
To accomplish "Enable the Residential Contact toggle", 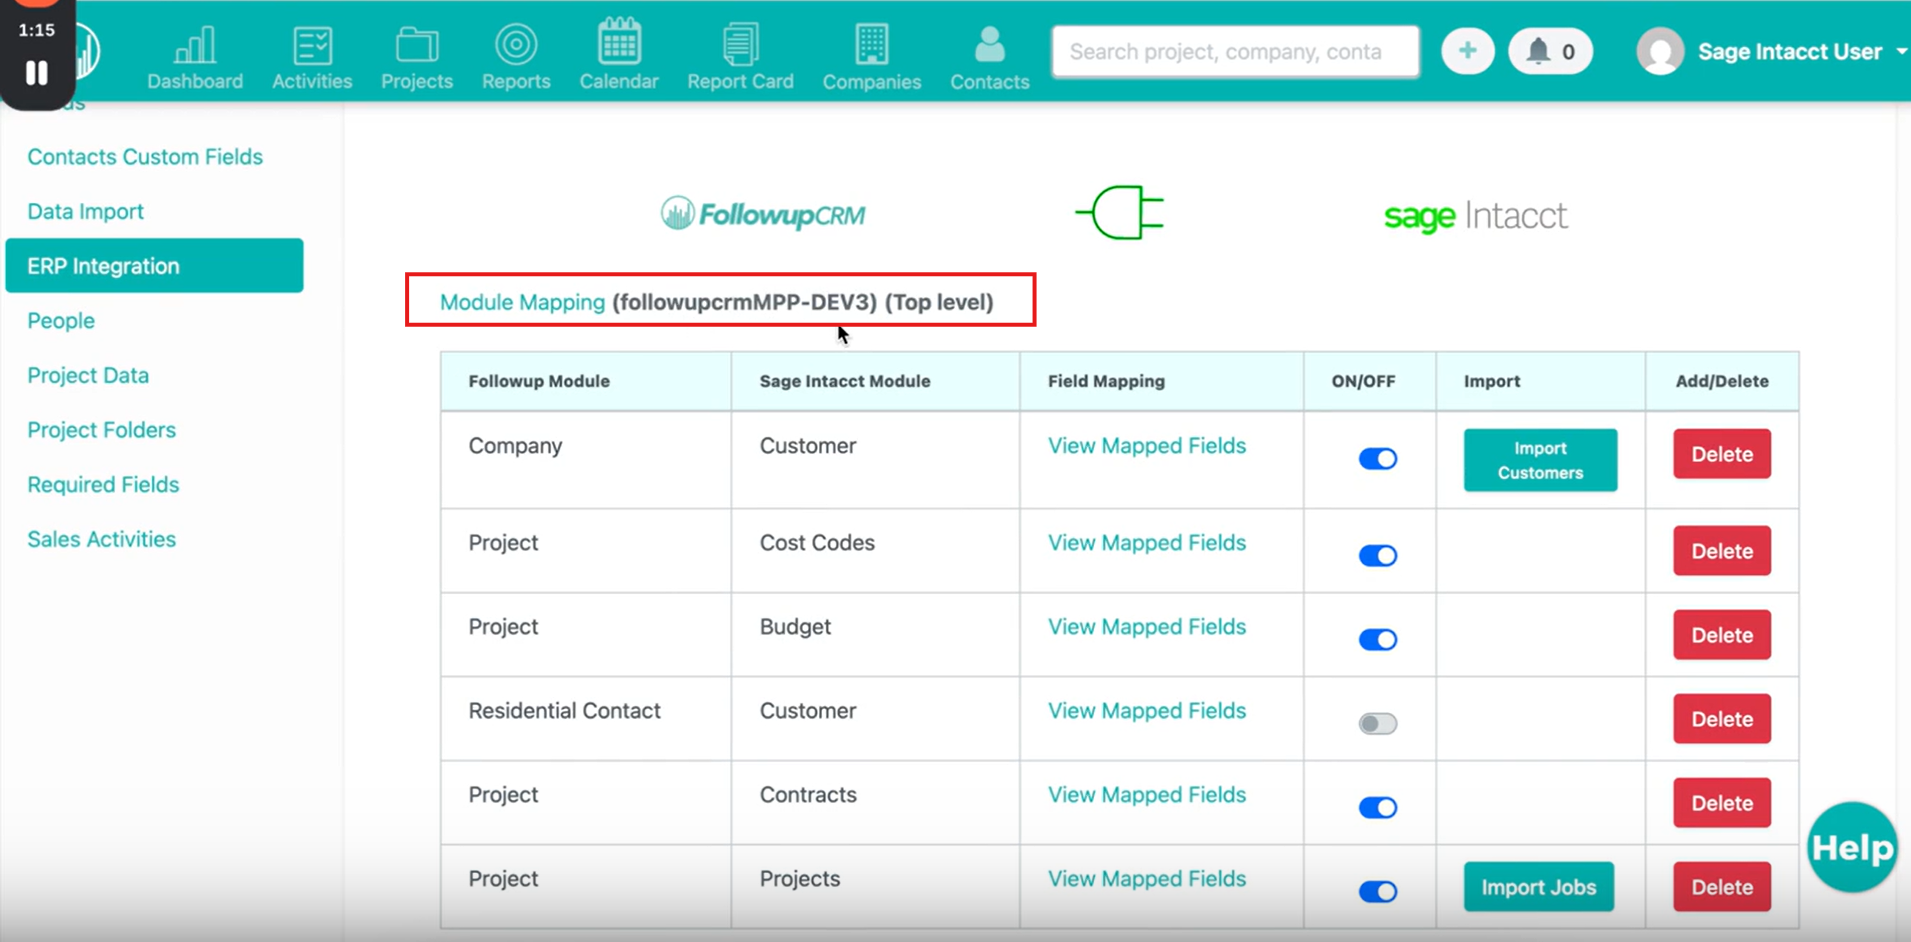I will (x=1377, y=723).
